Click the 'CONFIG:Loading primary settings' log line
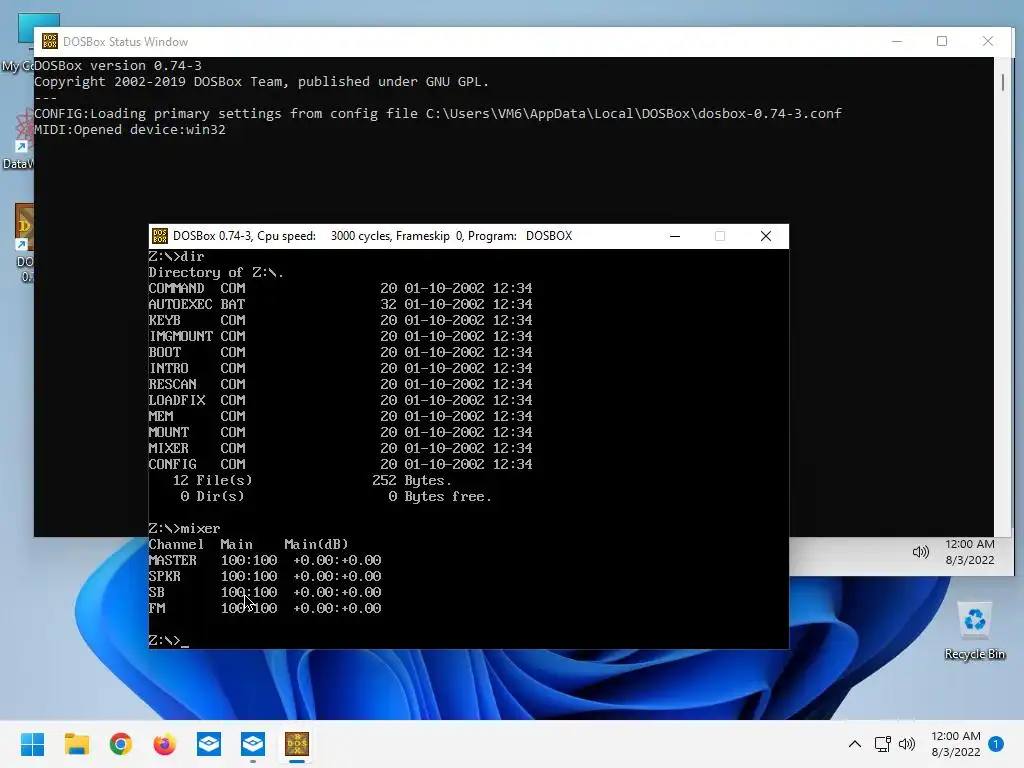1024x768 pixels. [438, 114]
